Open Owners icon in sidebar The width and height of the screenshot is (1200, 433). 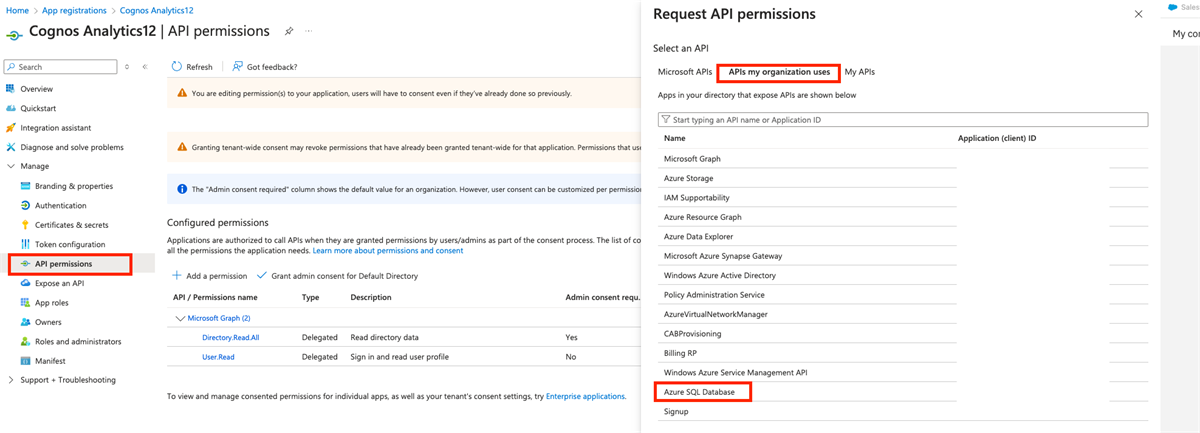point(26,322)
